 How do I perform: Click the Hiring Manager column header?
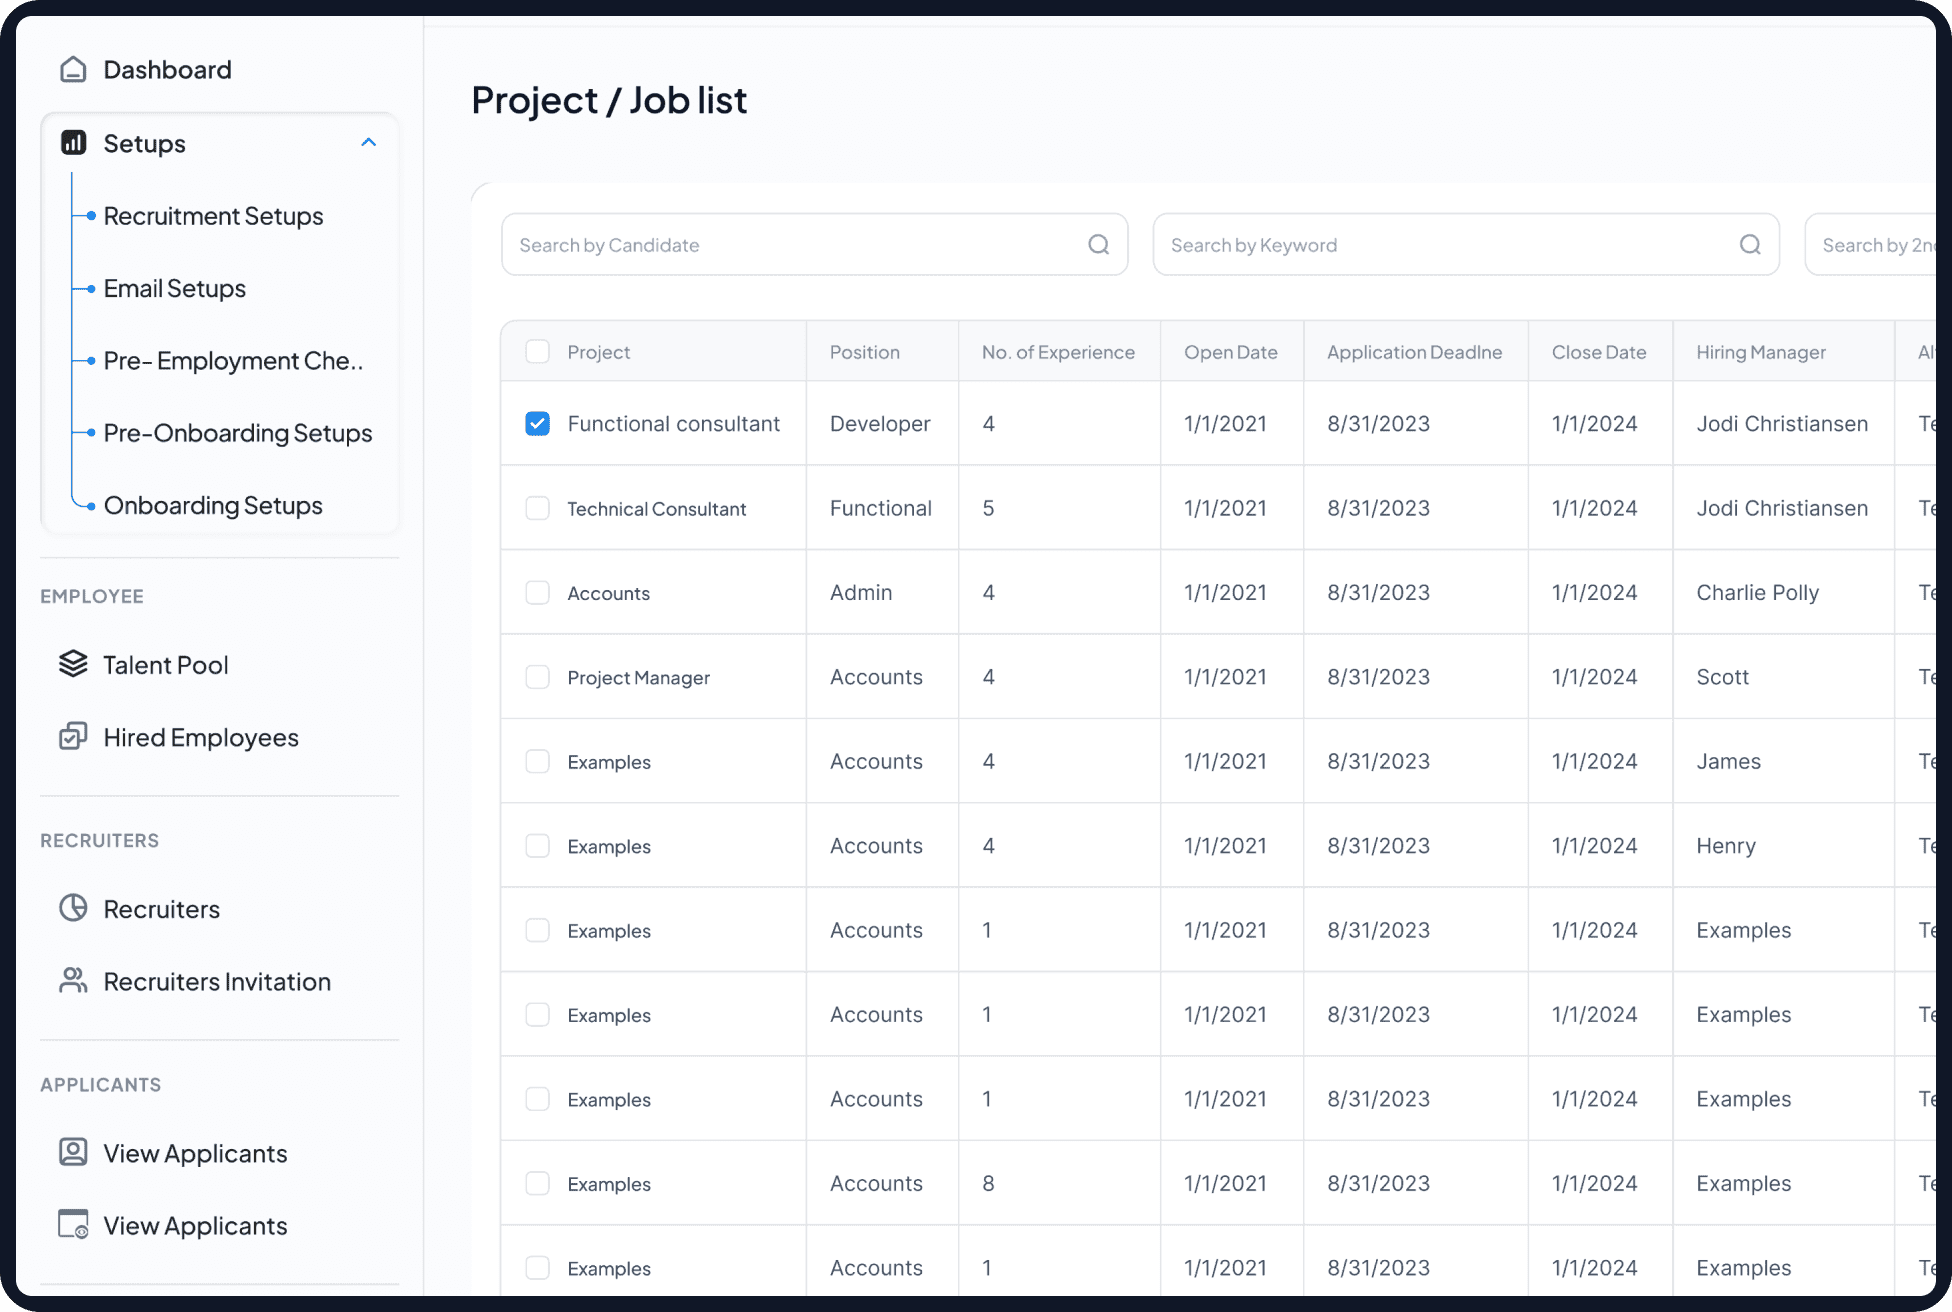coord(1761,352)
